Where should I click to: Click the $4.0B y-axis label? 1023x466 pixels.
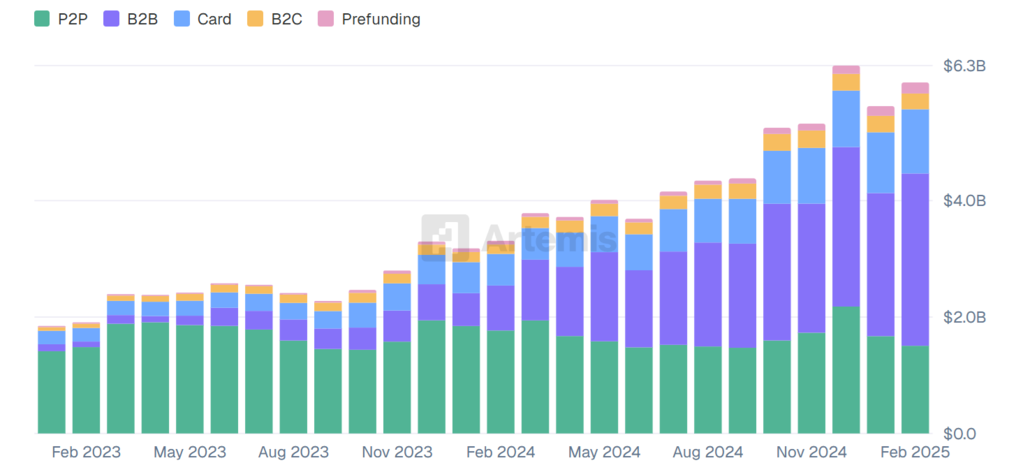coord(966,201)
